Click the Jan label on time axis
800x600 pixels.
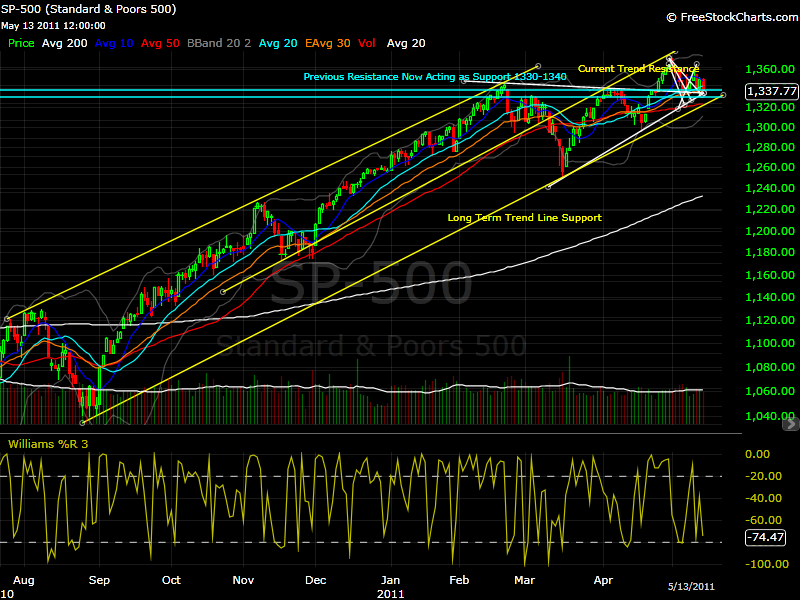click(x=390, y=580)
